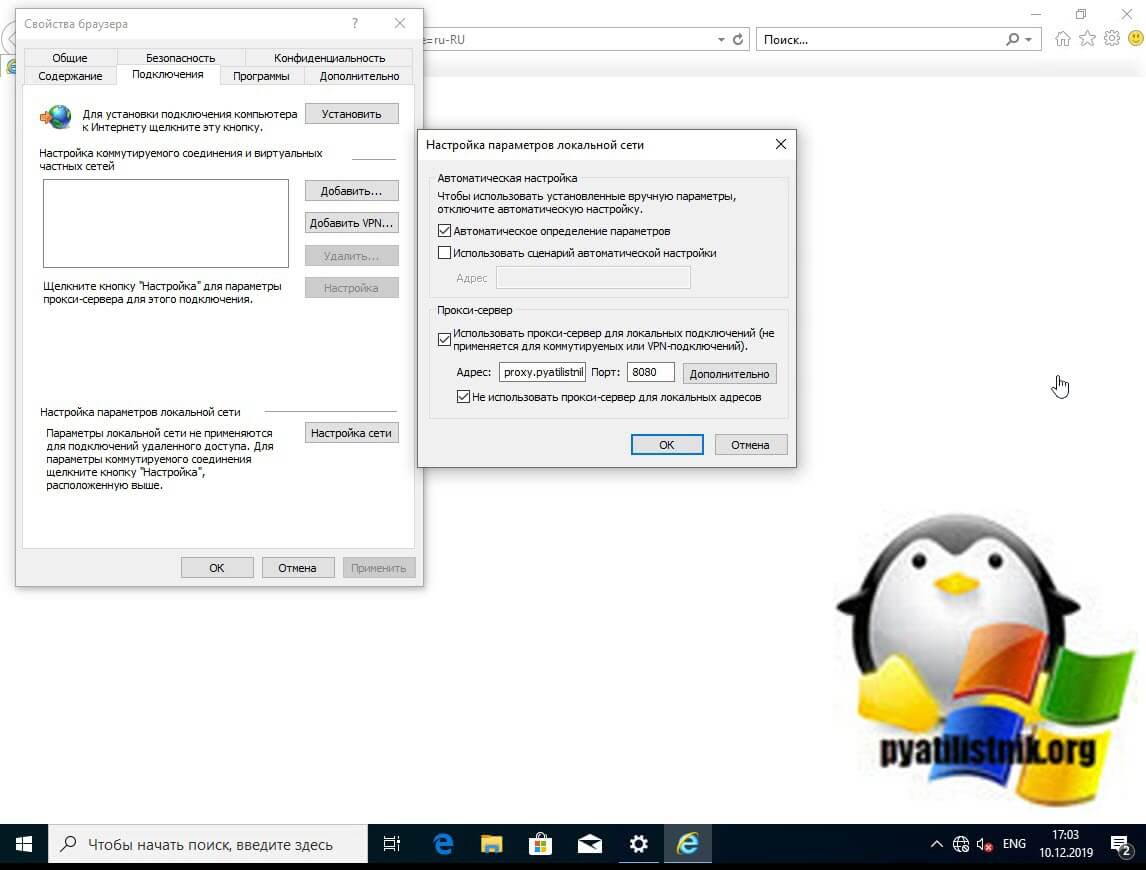Screen dimensions: 1146x870
Task: Open the search provider dropdown arrow
Action: click(1029, 40)
